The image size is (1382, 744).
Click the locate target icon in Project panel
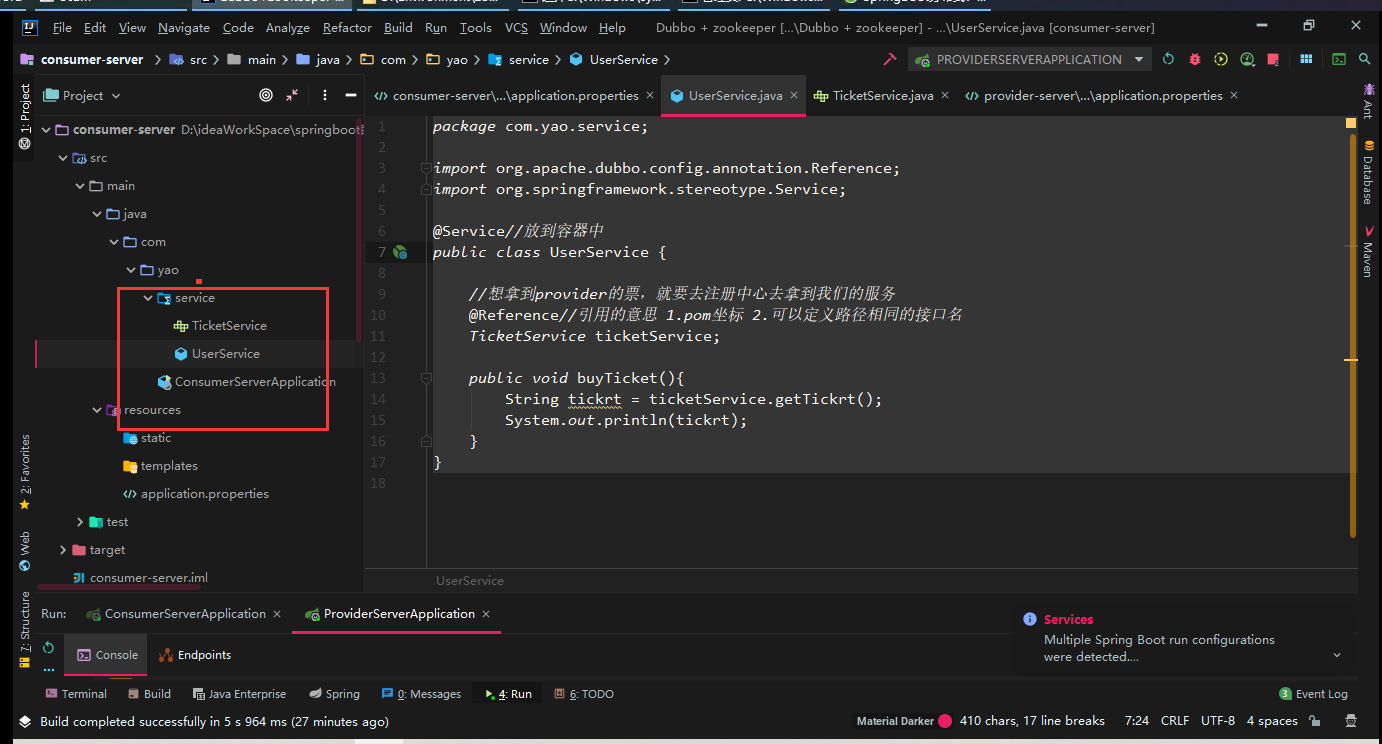coord(266,96)
